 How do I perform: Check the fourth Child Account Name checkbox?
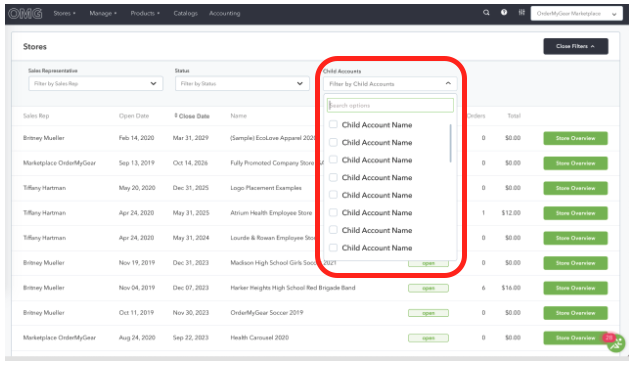[333, 177]
